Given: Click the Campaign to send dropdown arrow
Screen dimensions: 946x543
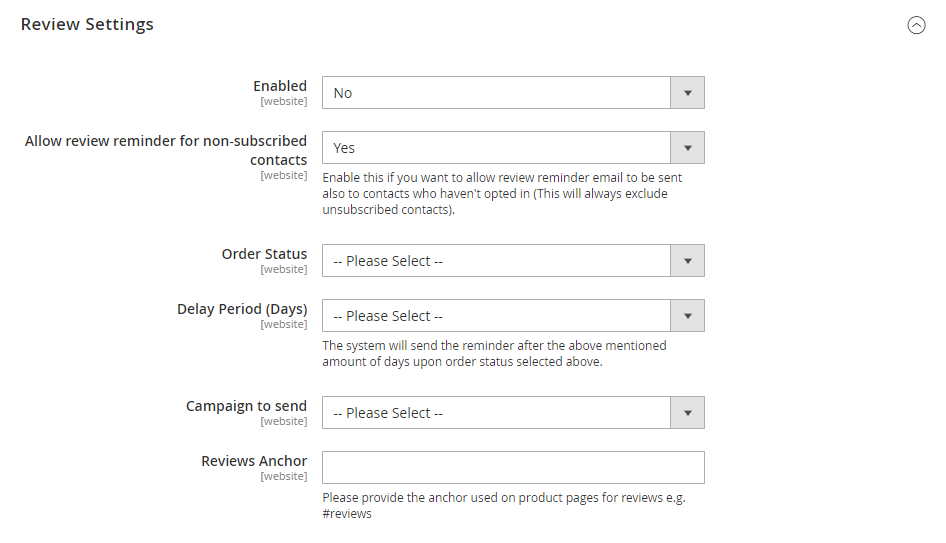Looking at the screenshot, I should point(687,412).
